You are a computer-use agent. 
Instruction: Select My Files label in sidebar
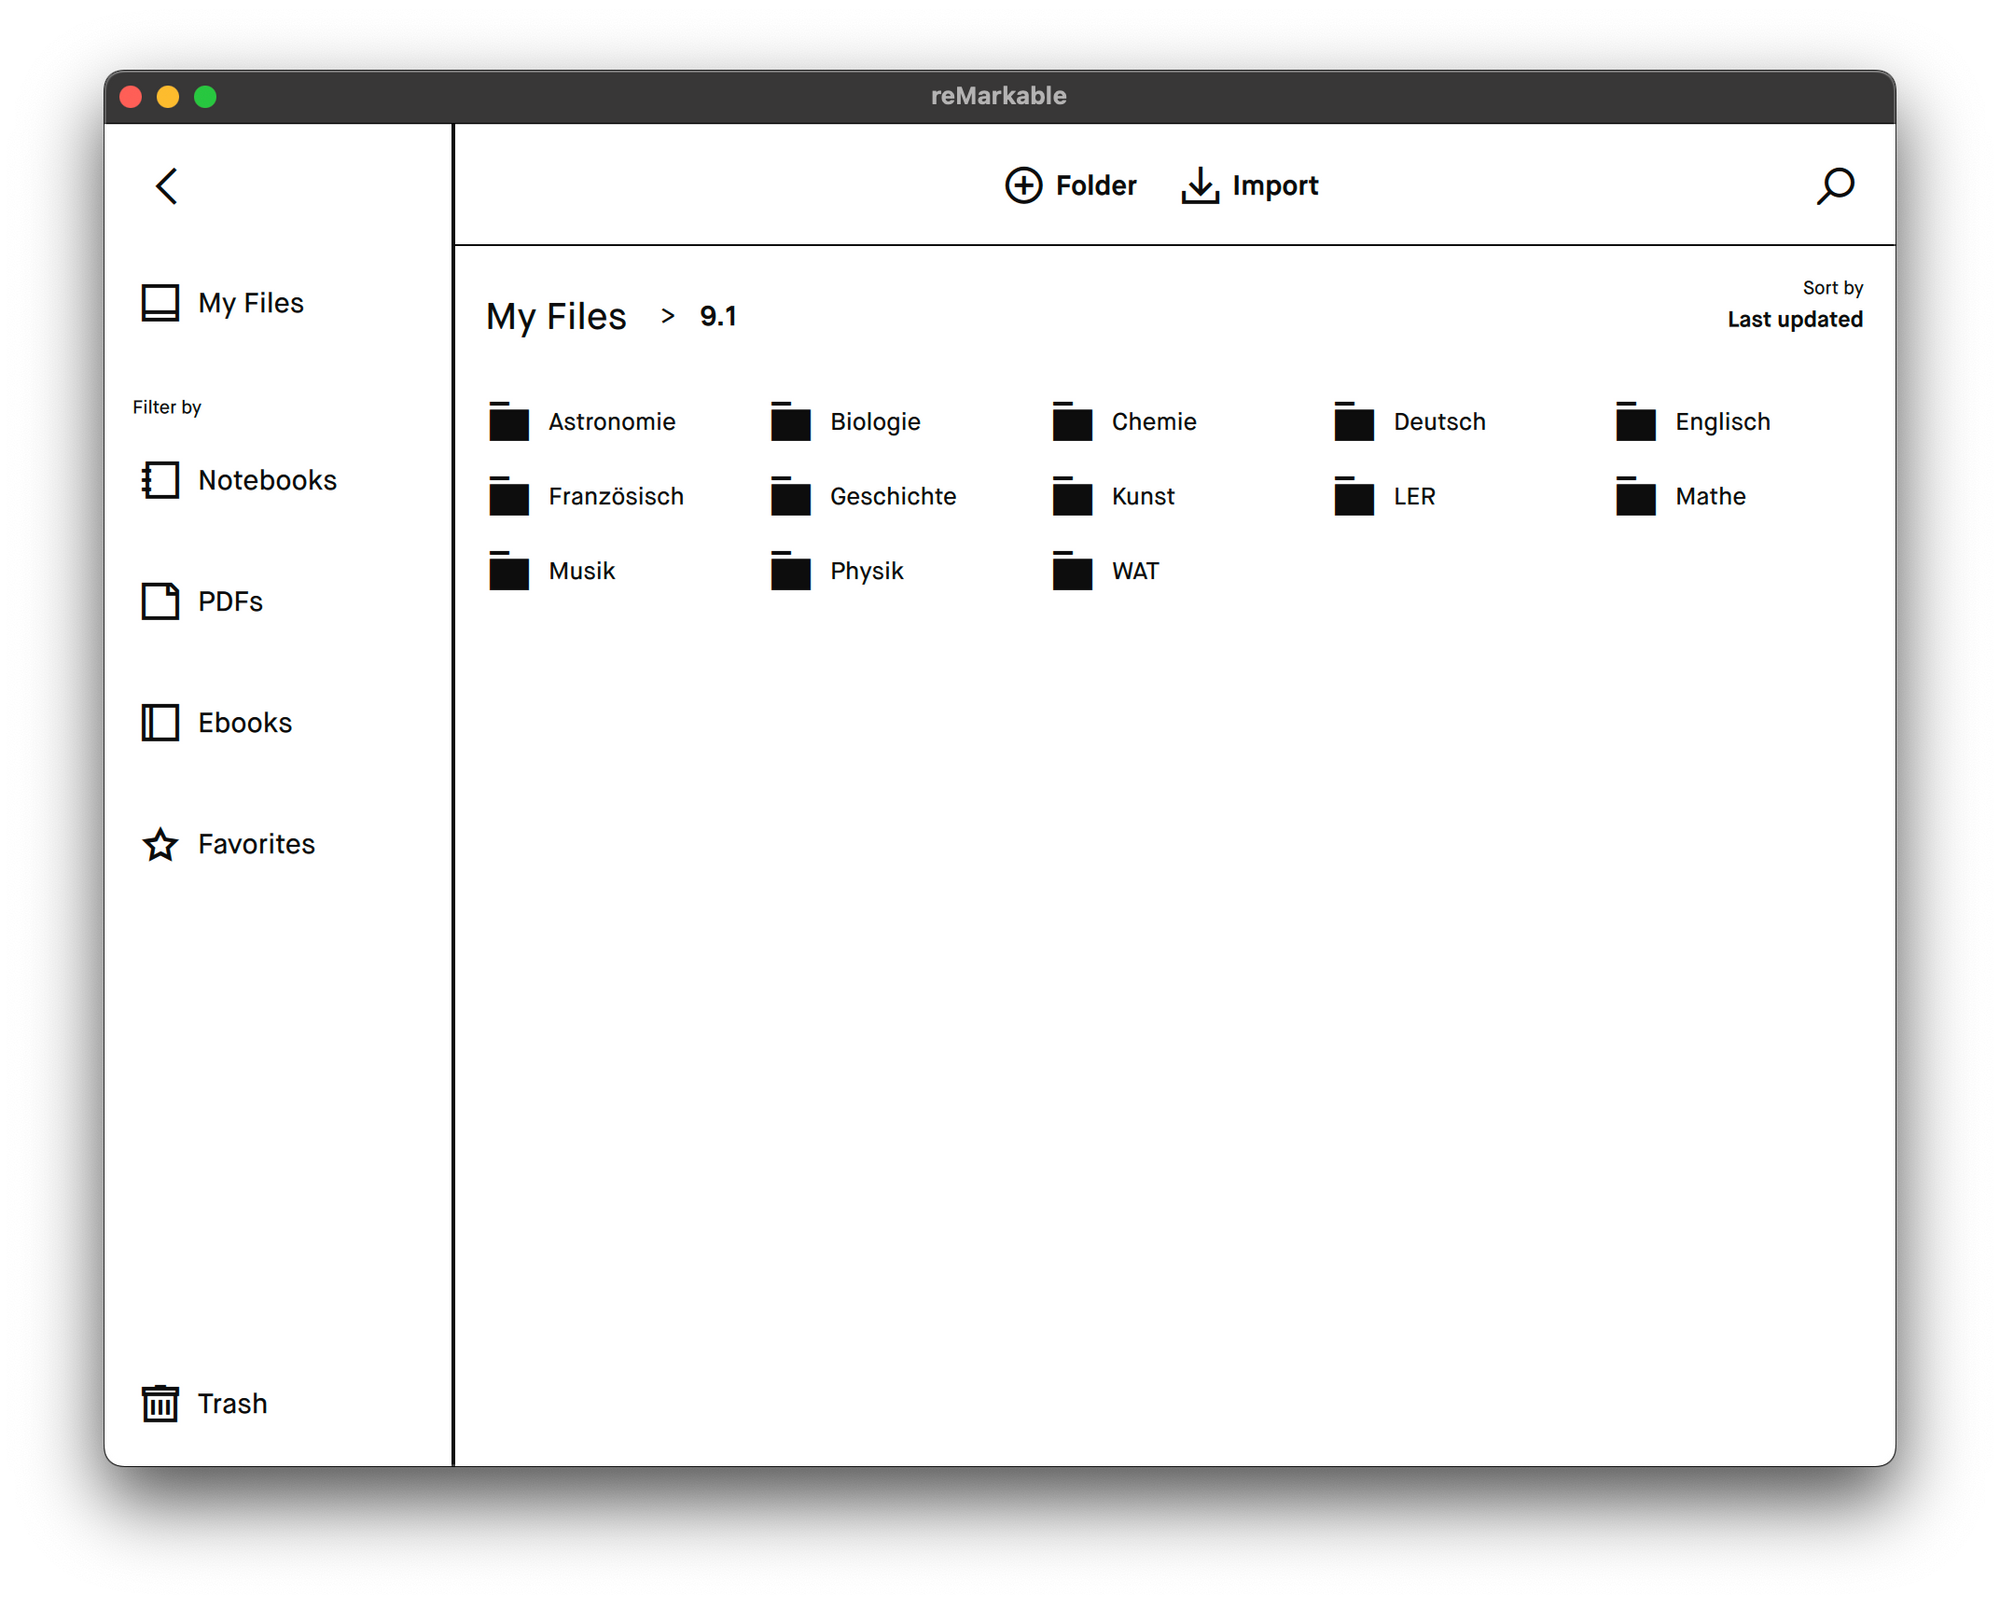coord(251,303)
